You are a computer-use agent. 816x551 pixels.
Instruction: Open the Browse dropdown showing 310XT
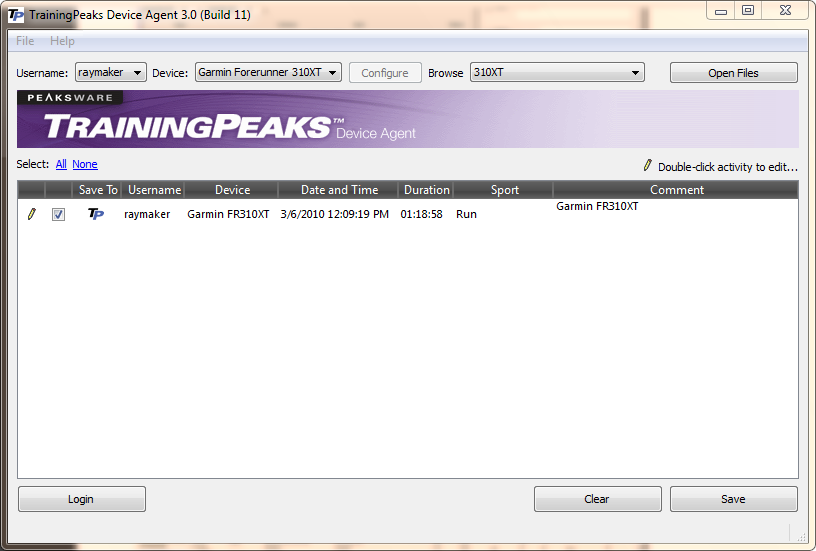click(x=557, y=72)
